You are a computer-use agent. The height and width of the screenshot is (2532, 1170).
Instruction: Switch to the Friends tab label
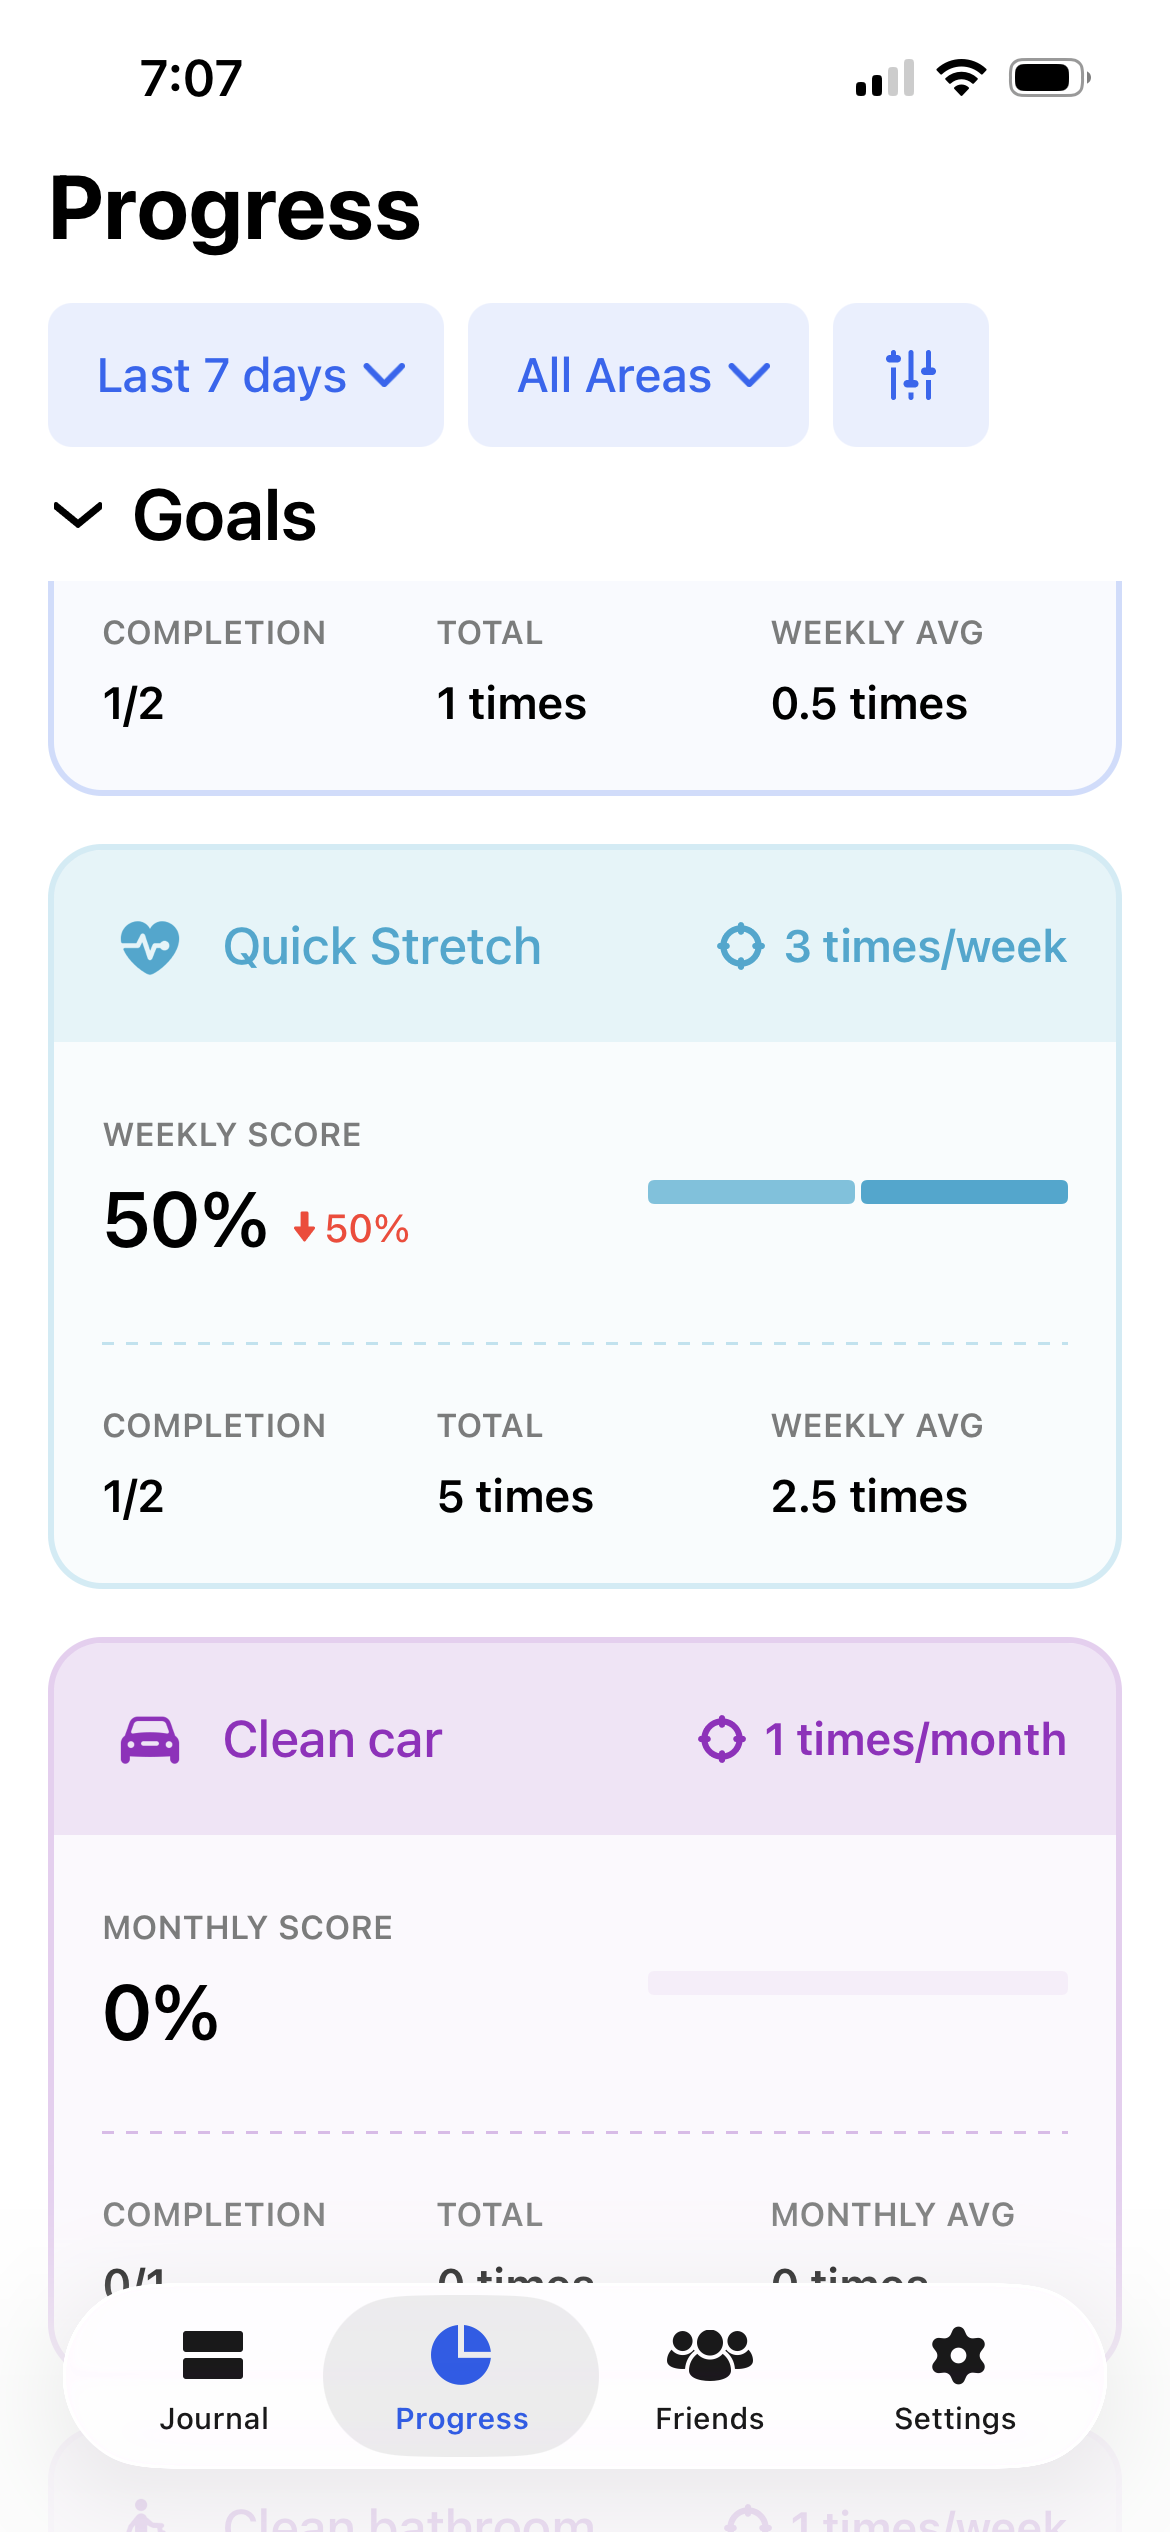709,2418
